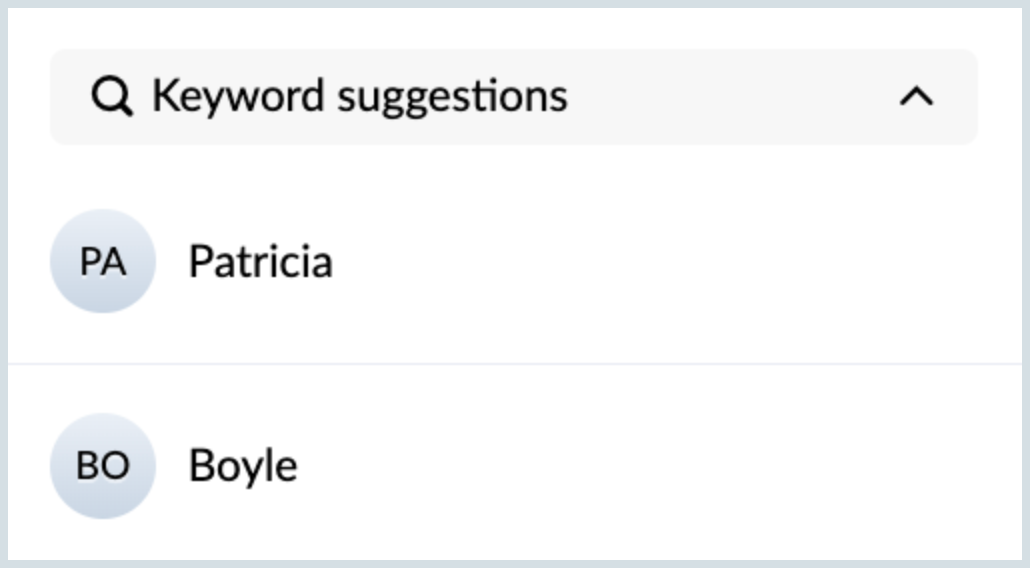The image size is (1030, 568).
Task: Click the Keyword suggestions title text
Action: (360, 97)
